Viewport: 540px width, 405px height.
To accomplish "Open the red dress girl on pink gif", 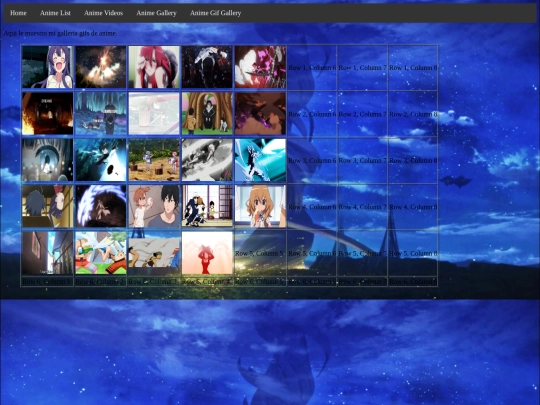I will tap(207, 253).
